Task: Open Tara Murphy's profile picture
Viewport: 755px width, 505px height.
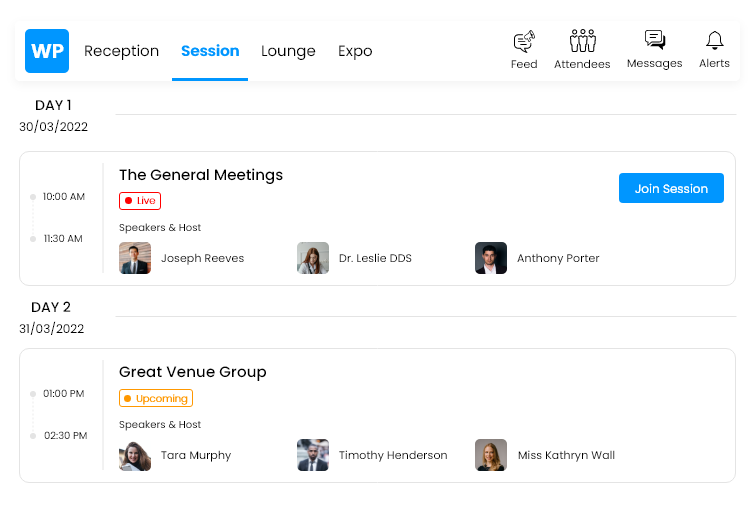Action: click(135, 455)
